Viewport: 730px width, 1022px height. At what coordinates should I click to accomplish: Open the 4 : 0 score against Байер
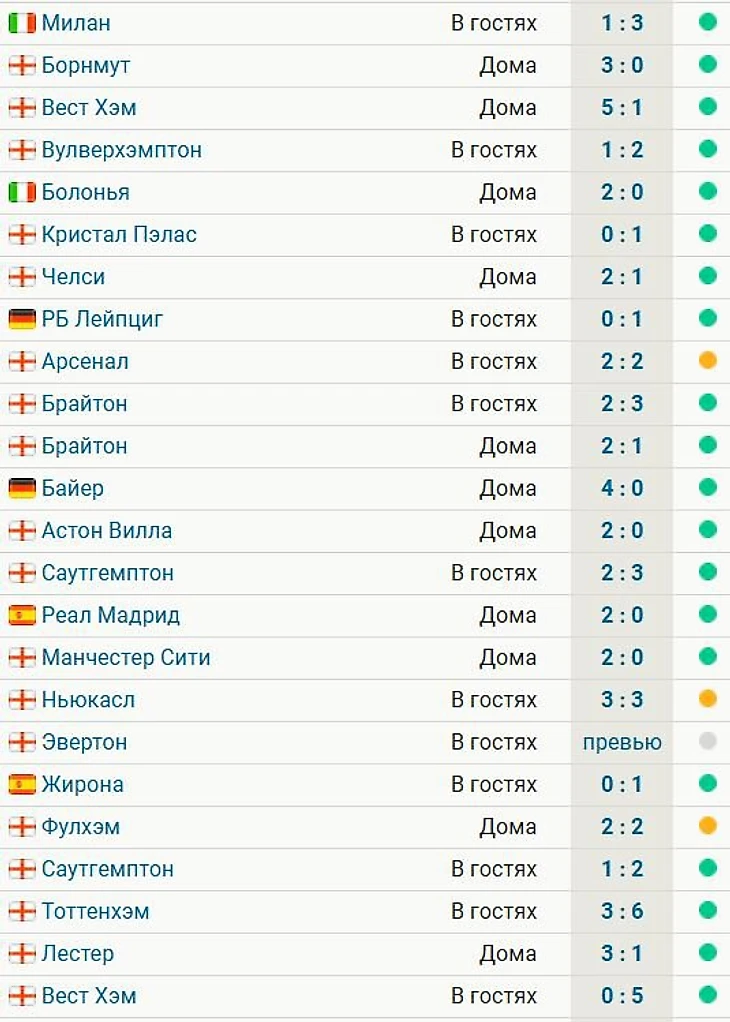click(x=622, y=488)
